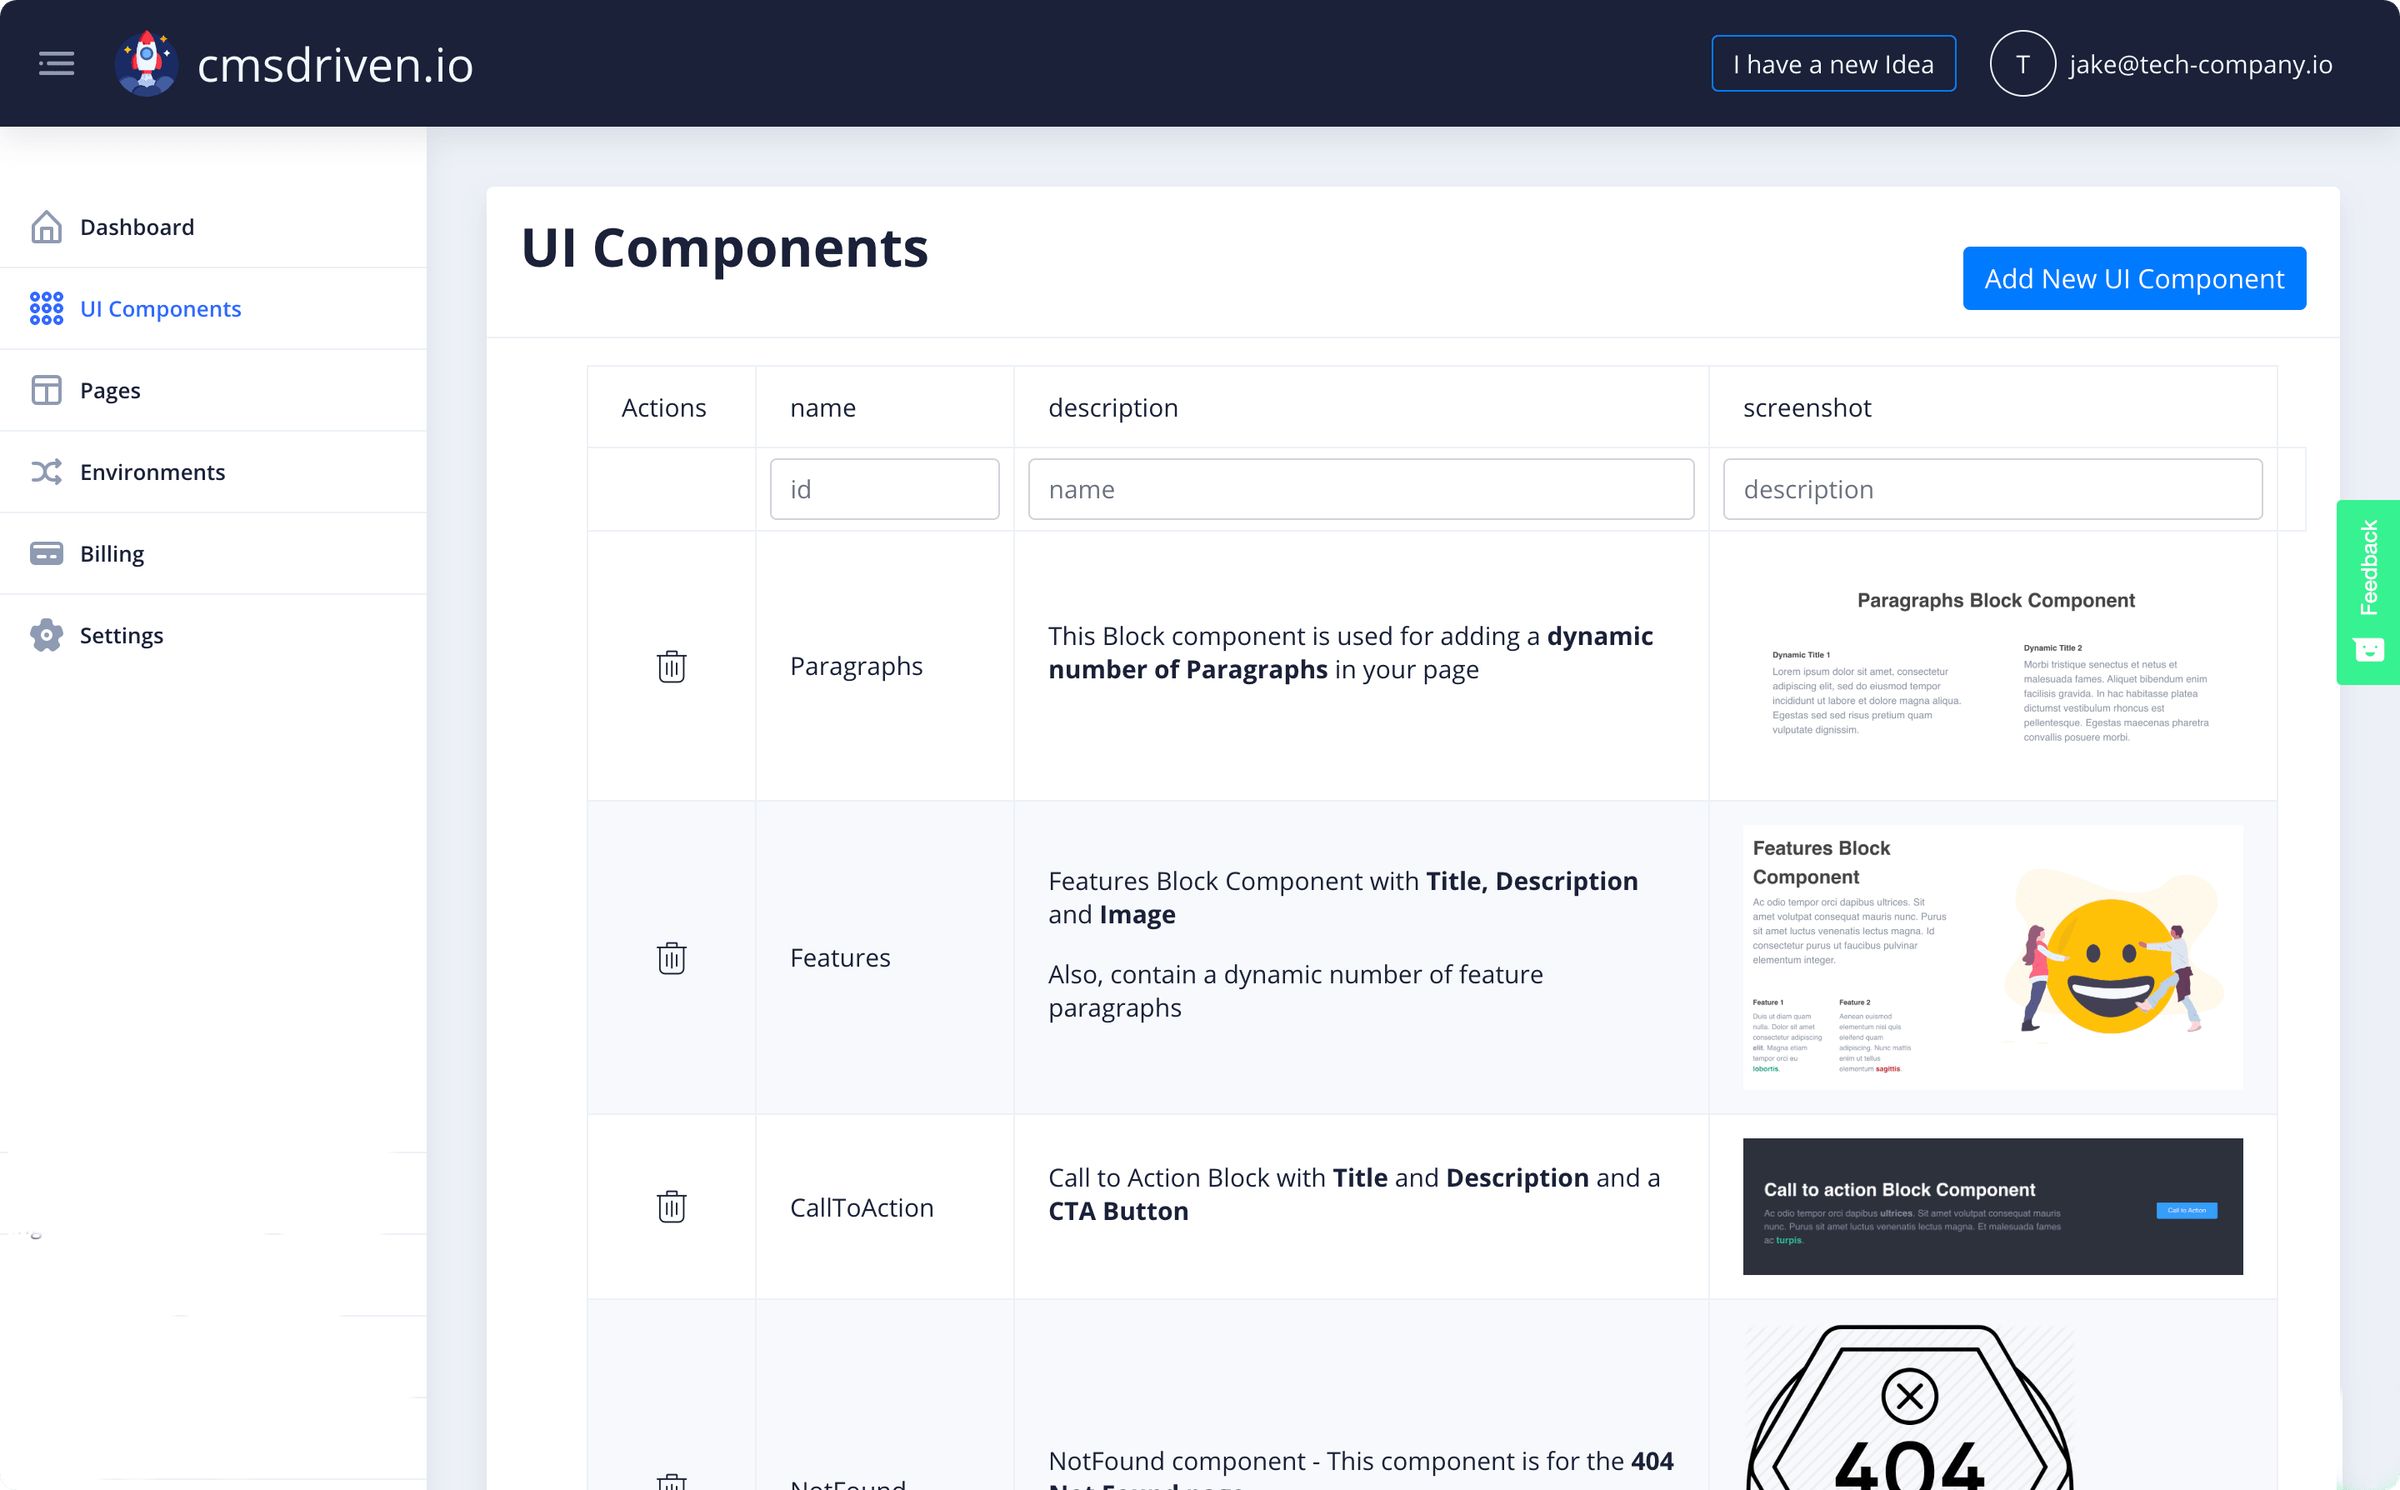Select the Dashboard home icon
This screenshot has height=1490, width=2400.
pyautogui.click(x=46, y=227)
